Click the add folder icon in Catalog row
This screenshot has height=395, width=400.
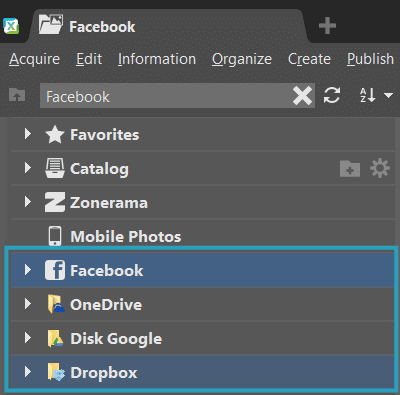pyautogui.click(x=350, y=168)
